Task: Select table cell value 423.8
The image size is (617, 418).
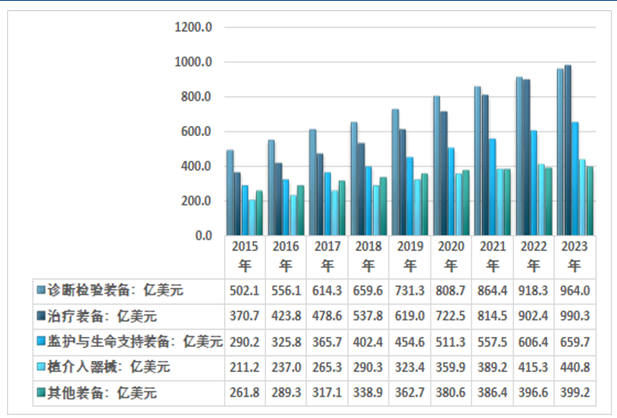Action: [x=286, y=316]
